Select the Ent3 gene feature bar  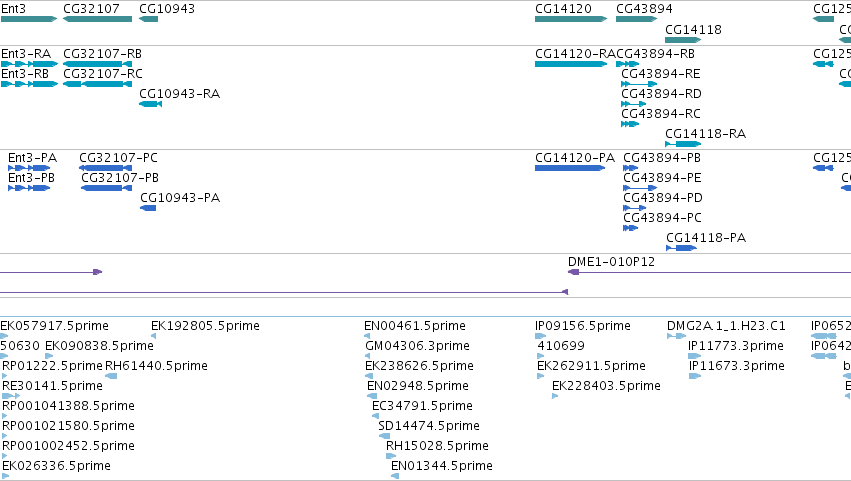[29, 19]
